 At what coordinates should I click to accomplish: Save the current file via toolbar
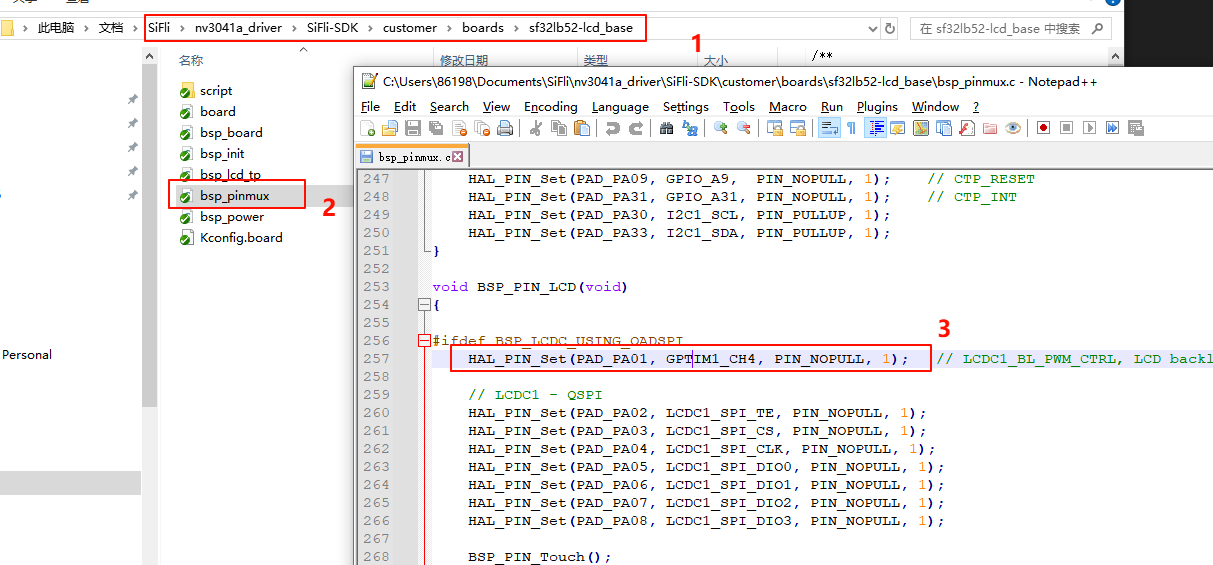pyautogui.click(x=413, y=128)
